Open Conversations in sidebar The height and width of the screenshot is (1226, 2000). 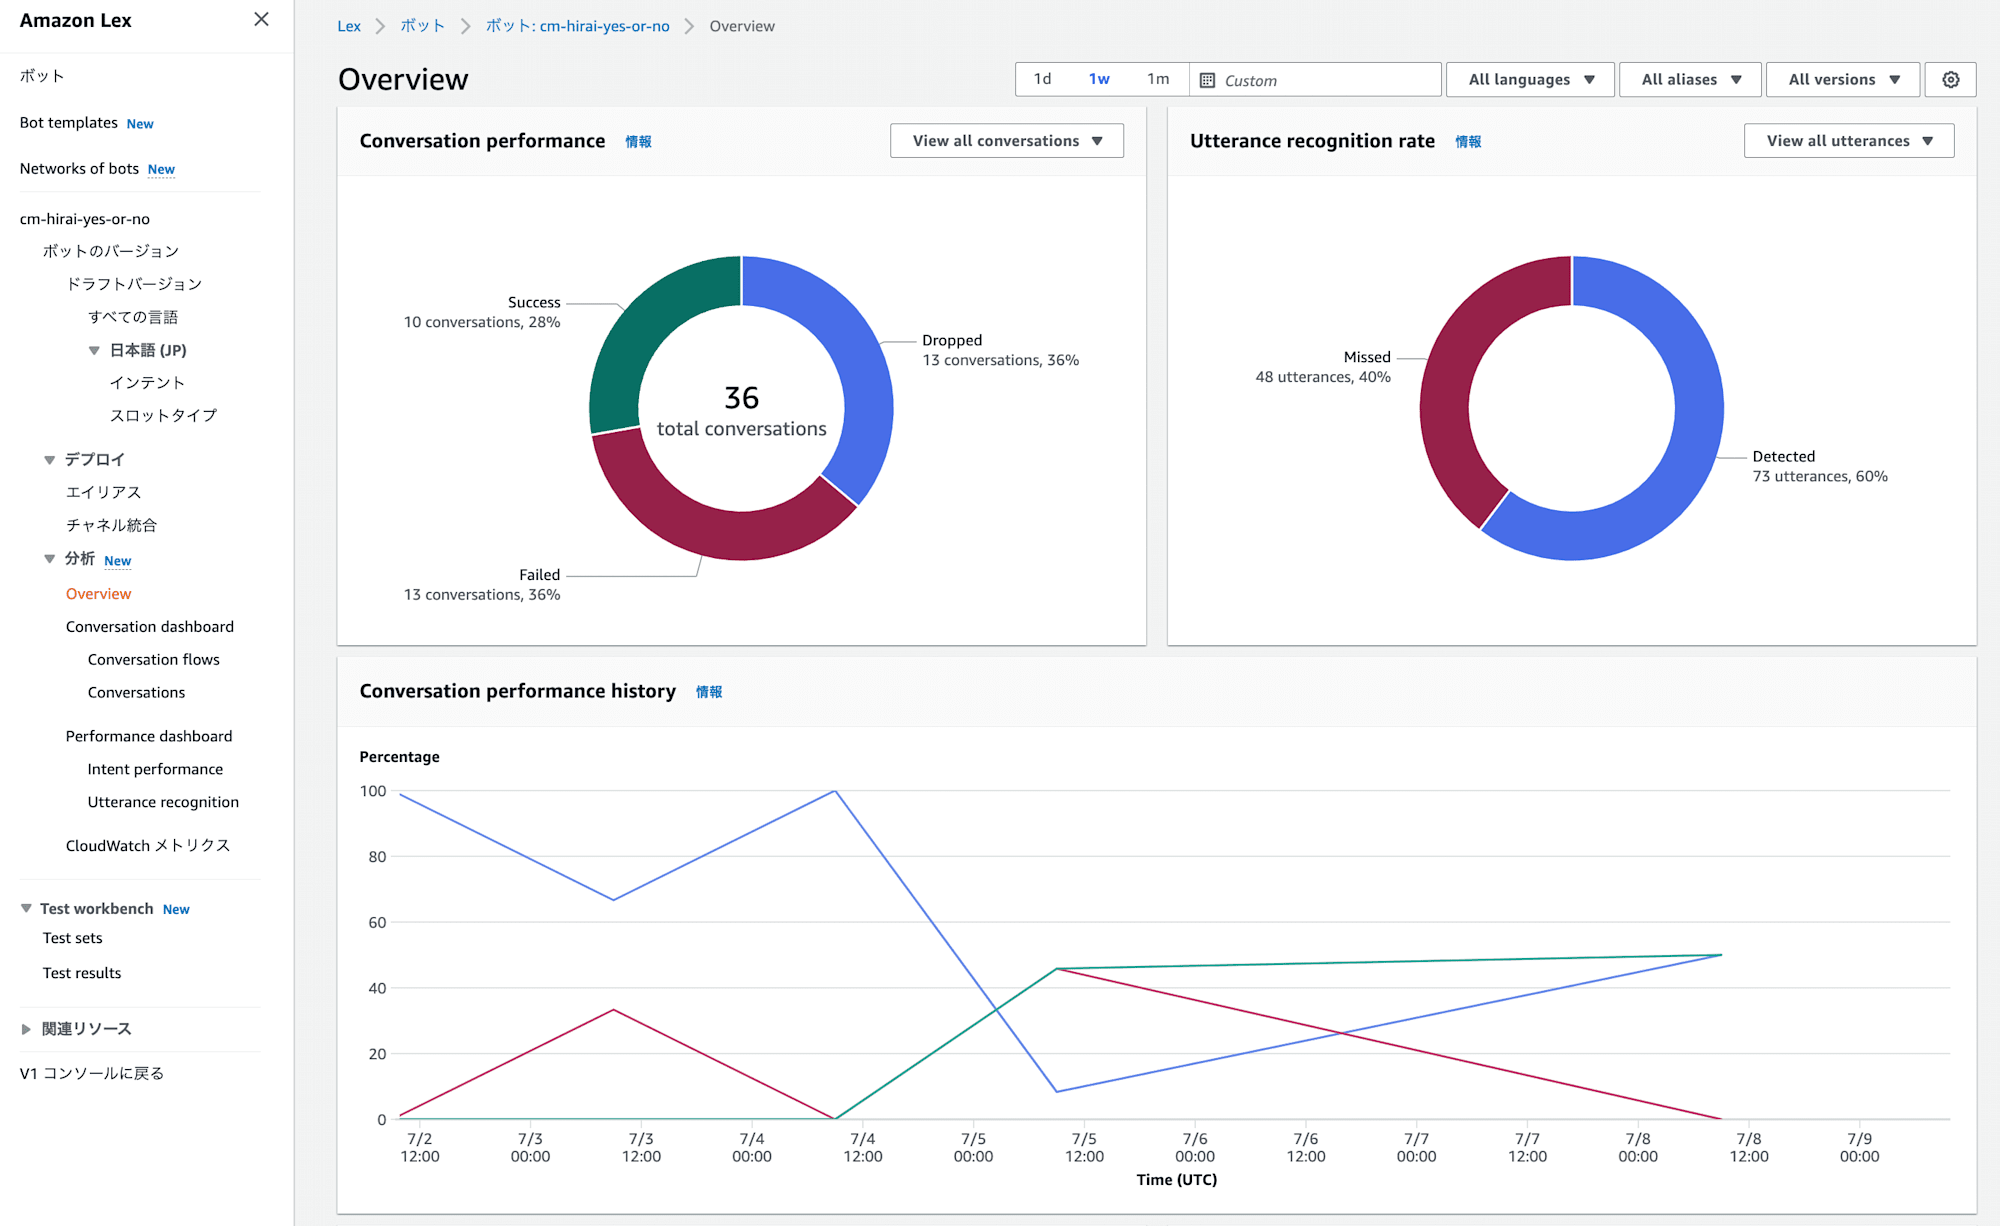tap(136, 693)
